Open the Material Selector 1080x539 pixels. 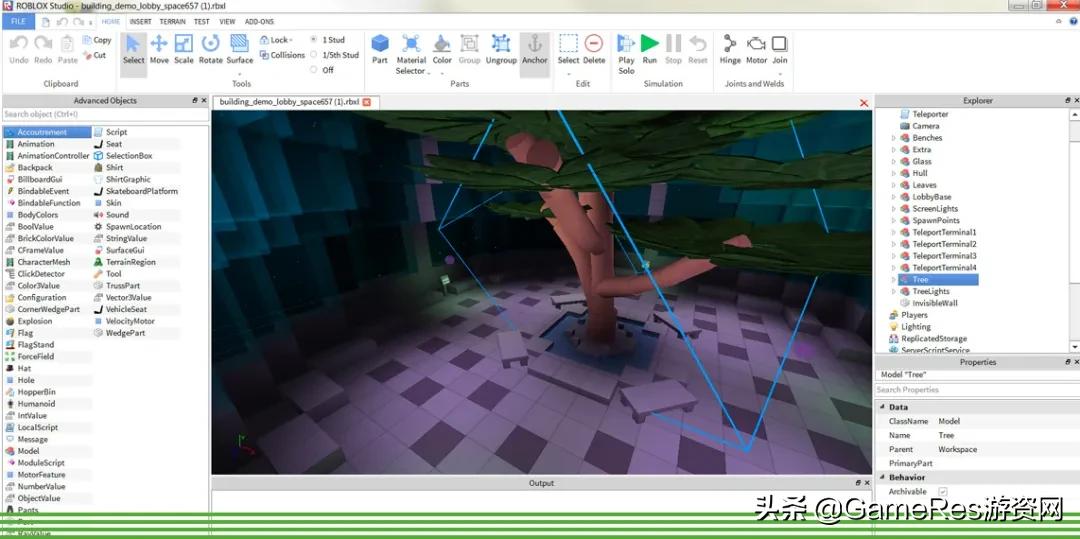tap(411, 54)
